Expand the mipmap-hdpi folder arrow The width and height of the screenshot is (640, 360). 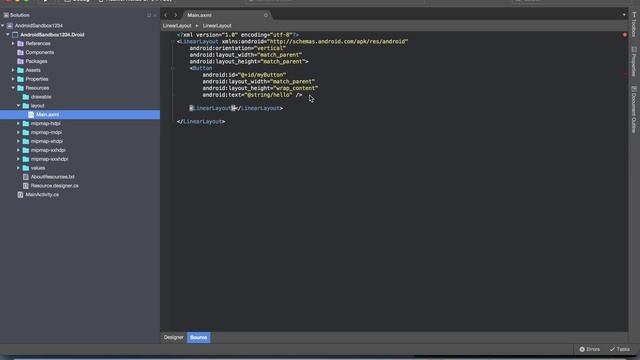coord(18,124)
